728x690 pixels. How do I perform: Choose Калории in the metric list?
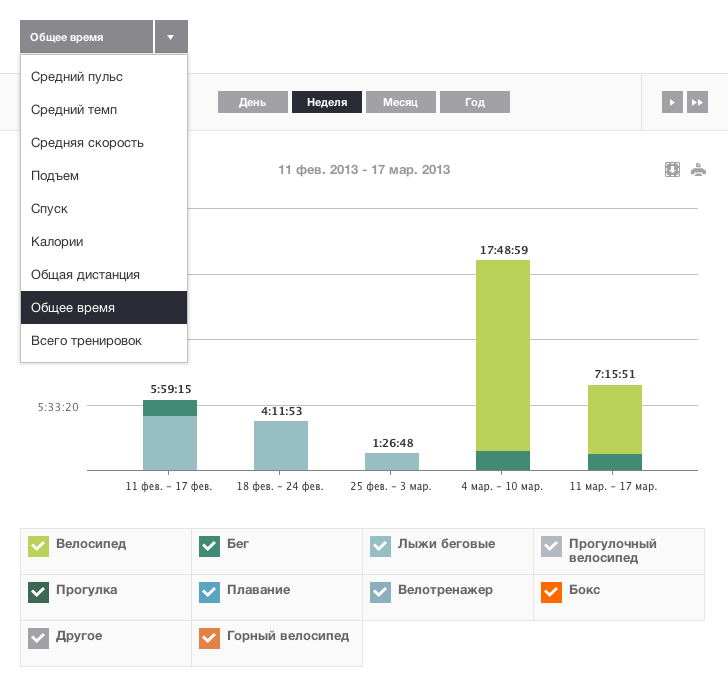57,241
